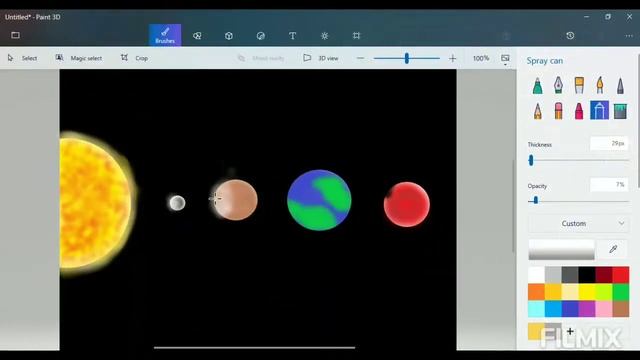Screen dimensions: 640x360
Task: Click the Select tool
Action: pyautogui.click(x=22, y=58)
